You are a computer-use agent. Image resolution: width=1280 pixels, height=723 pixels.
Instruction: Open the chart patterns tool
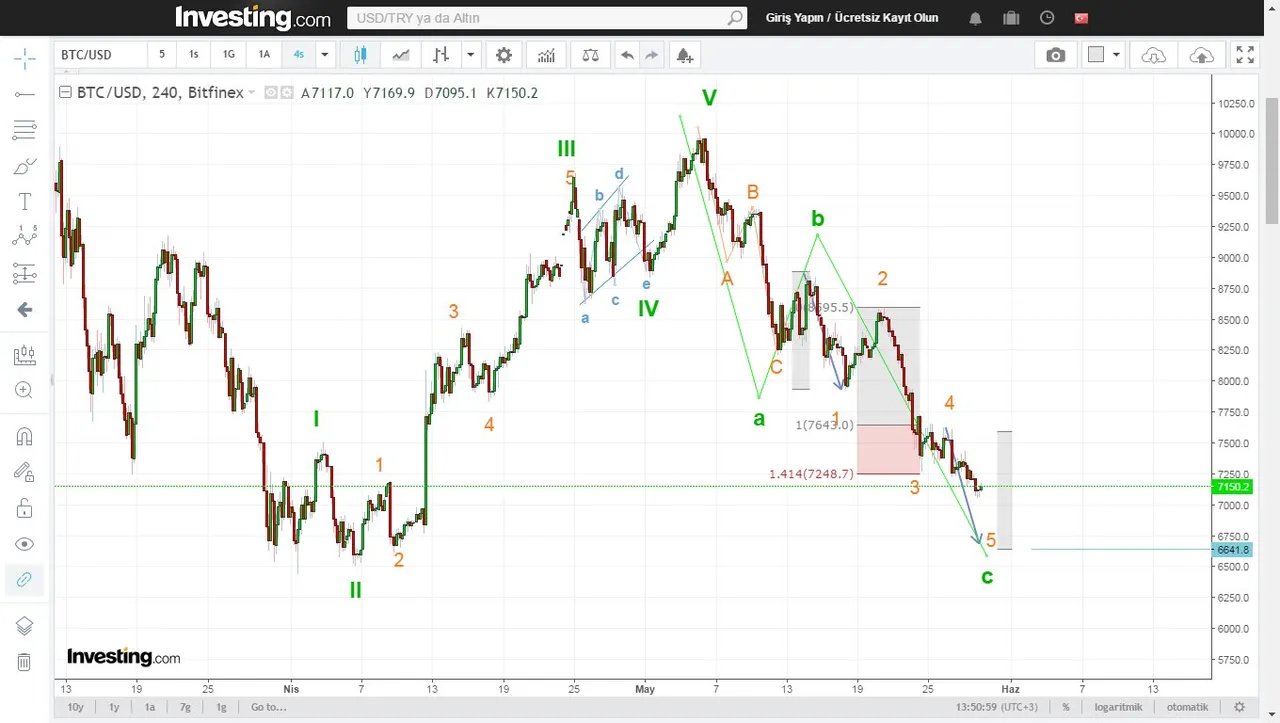point(24,237)
